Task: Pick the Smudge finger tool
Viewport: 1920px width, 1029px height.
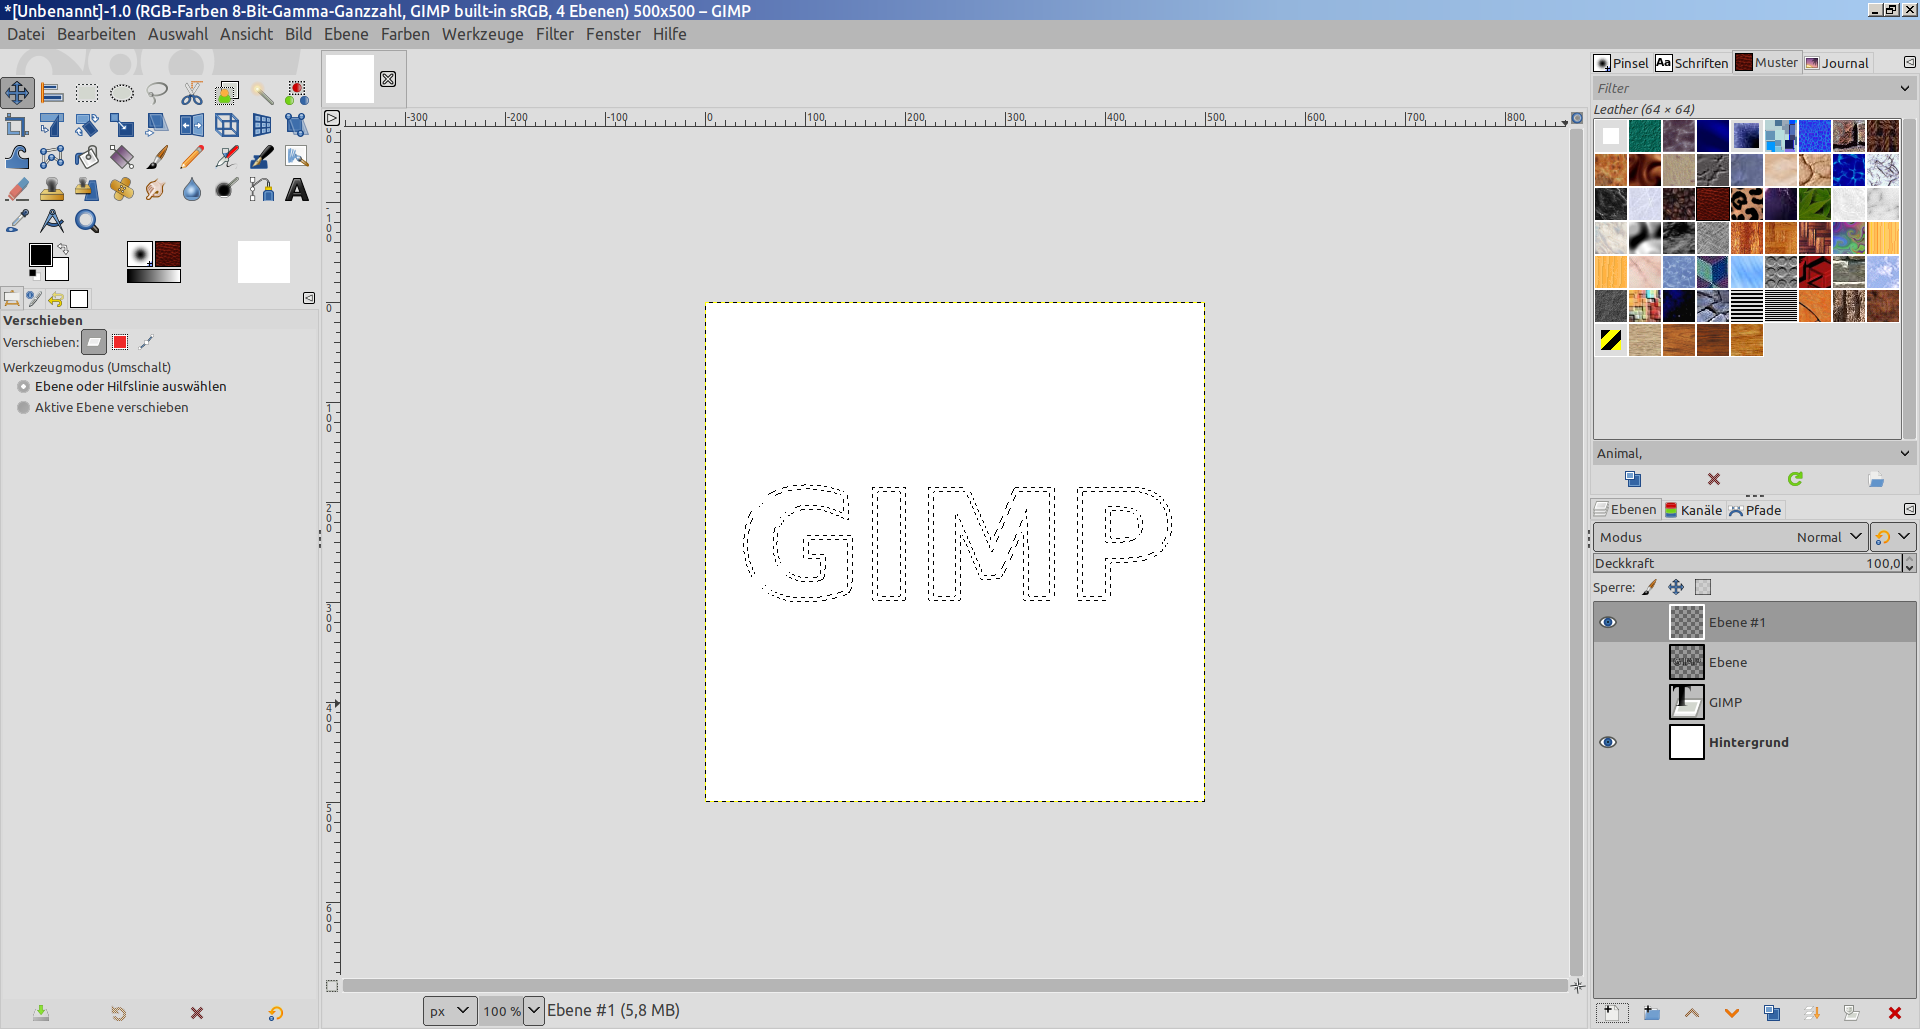Action: pyautogui.click(x=157, y=189)
